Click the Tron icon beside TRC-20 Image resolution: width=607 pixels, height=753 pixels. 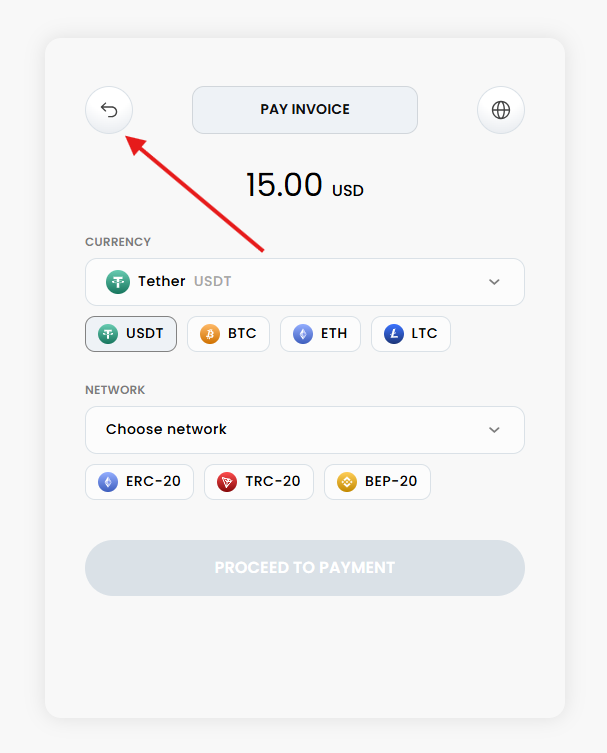click(x=227, y=482)
